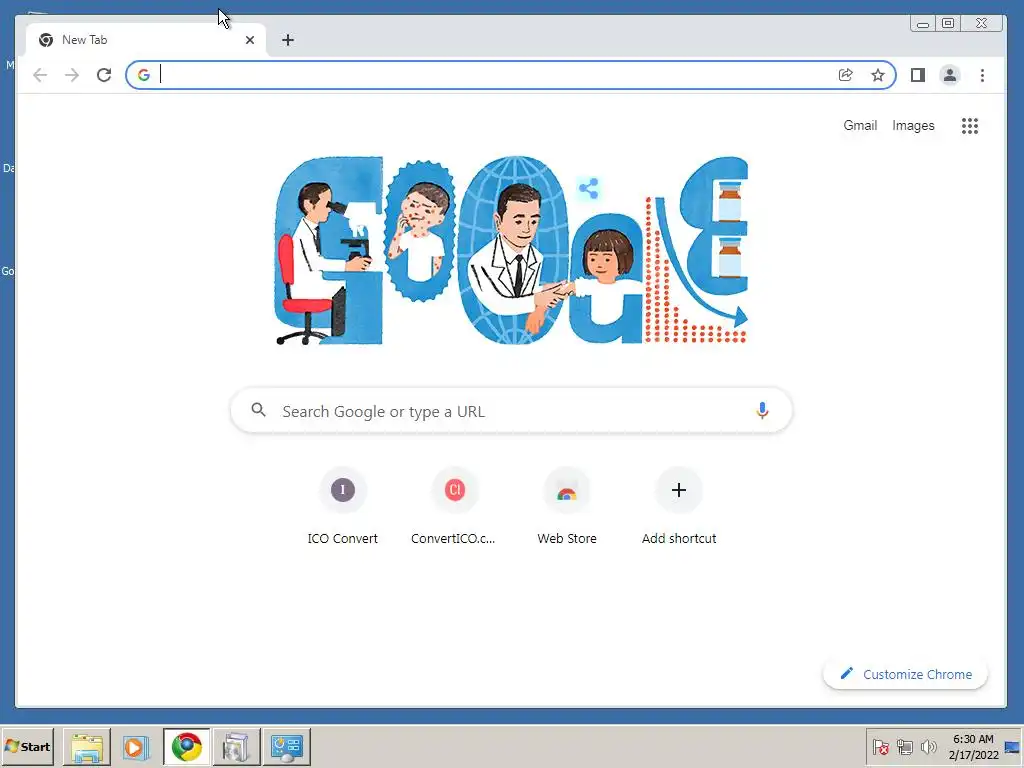
Task: Focus the Search Google or type a URL box
Action: point(511,410)
